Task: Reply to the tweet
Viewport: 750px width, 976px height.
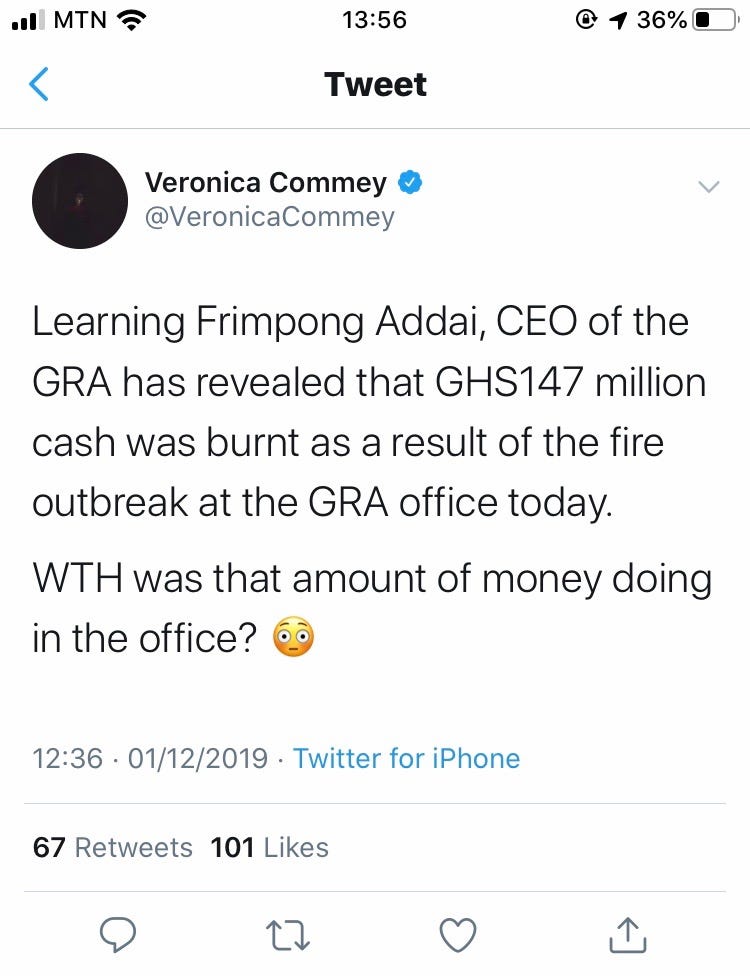Action: [120, 935]
